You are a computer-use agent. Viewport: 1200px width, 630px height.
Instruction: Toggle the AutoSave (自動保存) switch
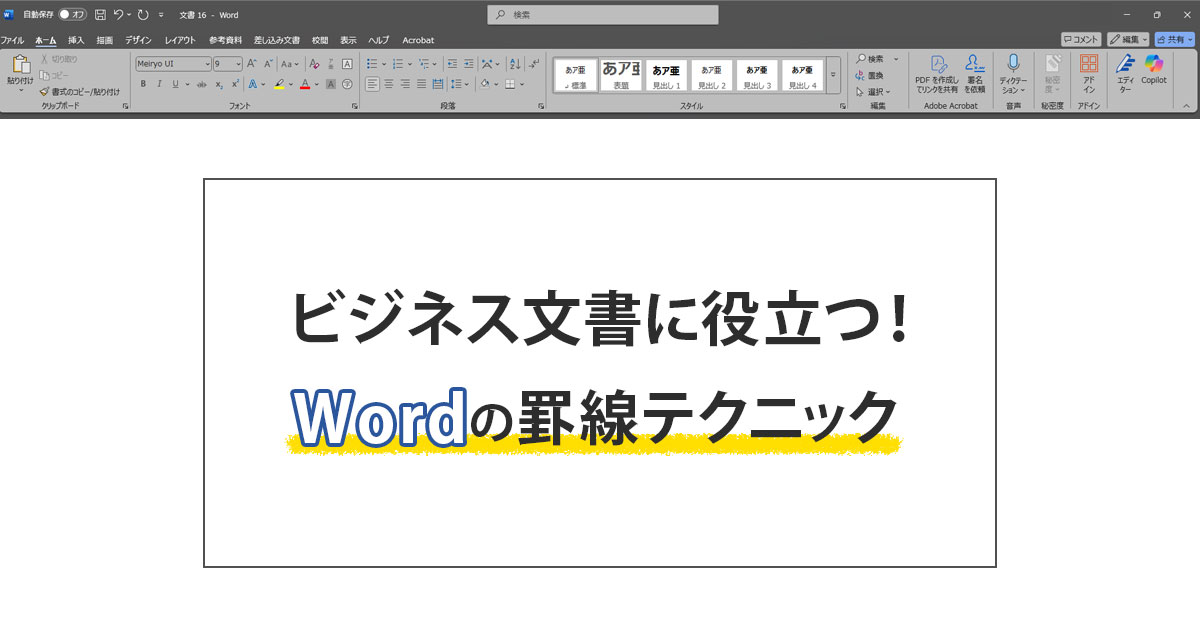click(x=72, y=15)
